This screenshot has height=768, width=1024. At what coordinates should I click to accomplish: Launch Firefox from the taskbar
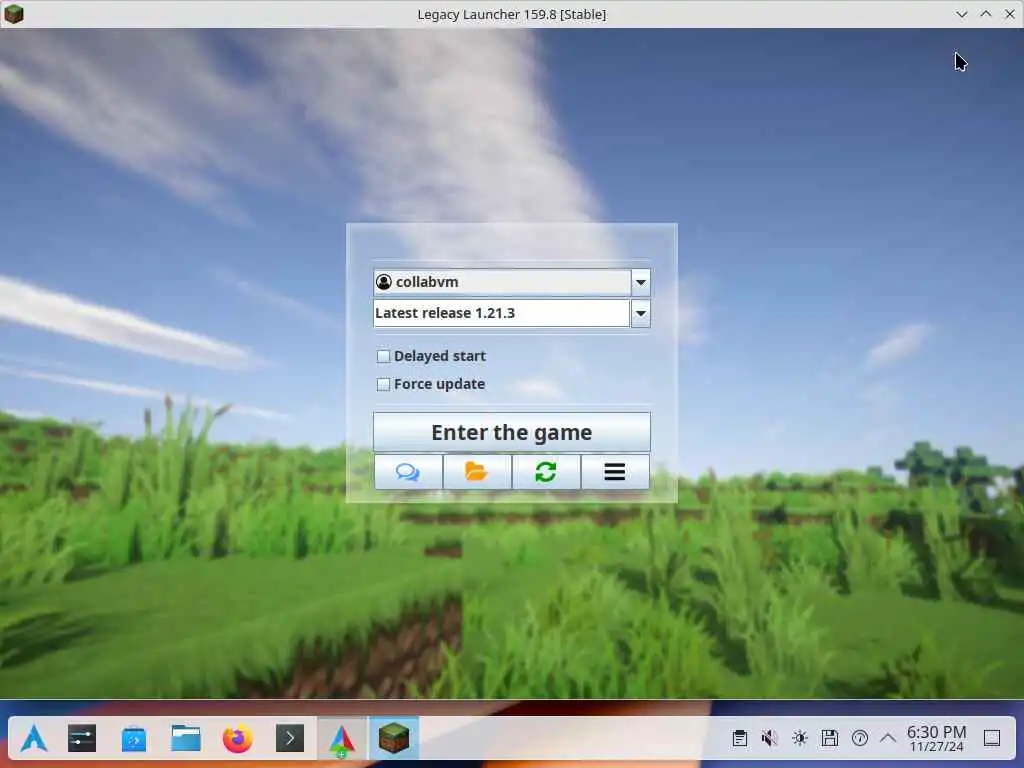(x=238, y=739)
